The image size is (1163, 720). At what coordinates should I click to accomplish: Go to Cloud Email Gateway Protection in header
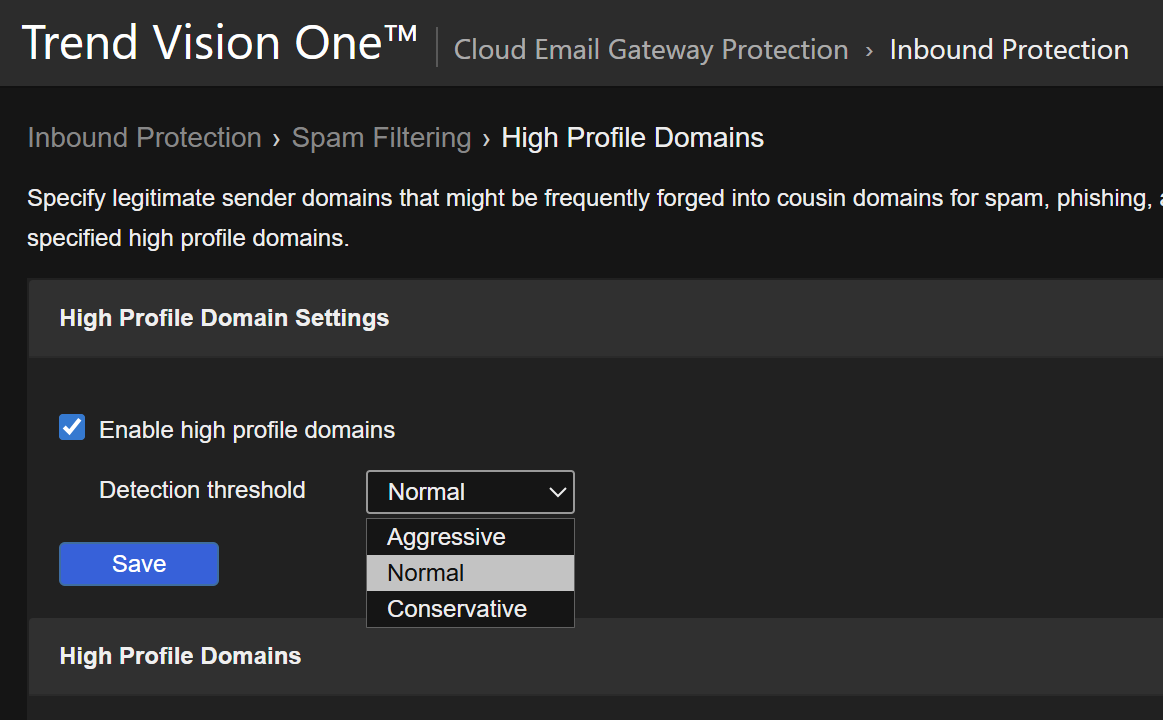pyautogui.click(x=651, y=50)
